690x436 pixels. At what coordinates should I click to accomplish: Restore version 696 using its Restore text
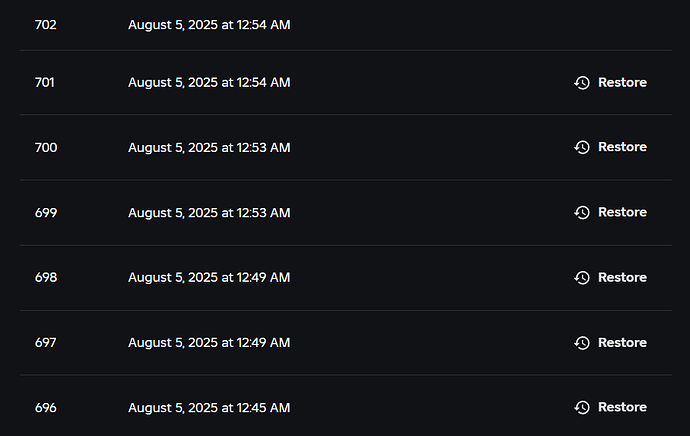pos(622,407)
